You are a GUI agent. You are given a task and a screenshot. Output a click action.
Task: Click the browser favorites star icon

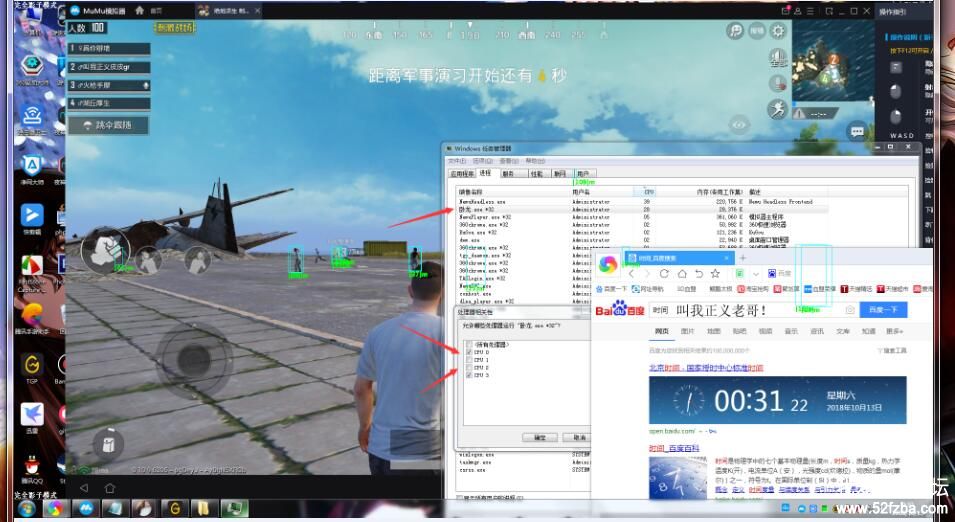point(716,273)
